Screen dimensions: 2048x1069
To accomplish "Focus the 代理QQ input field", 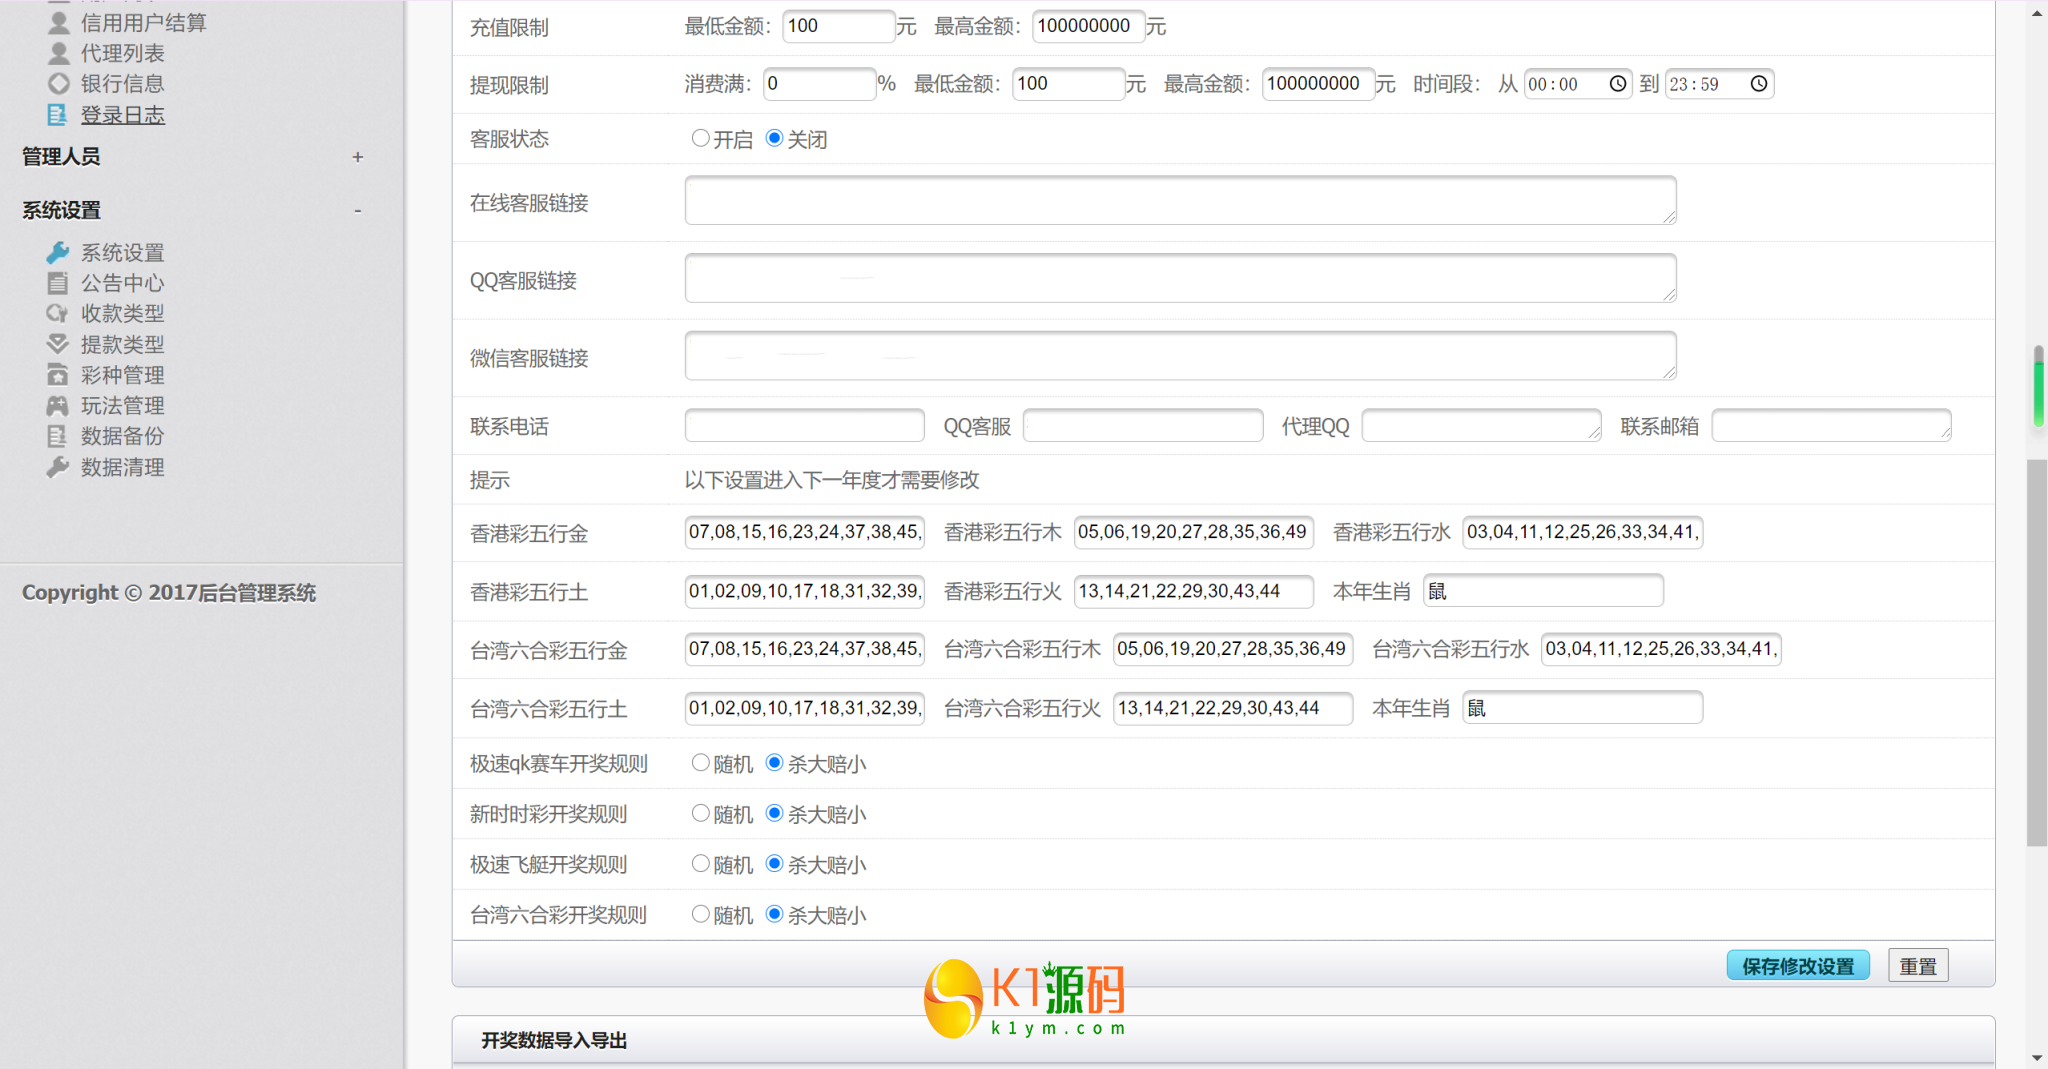I will (1481, 425).
